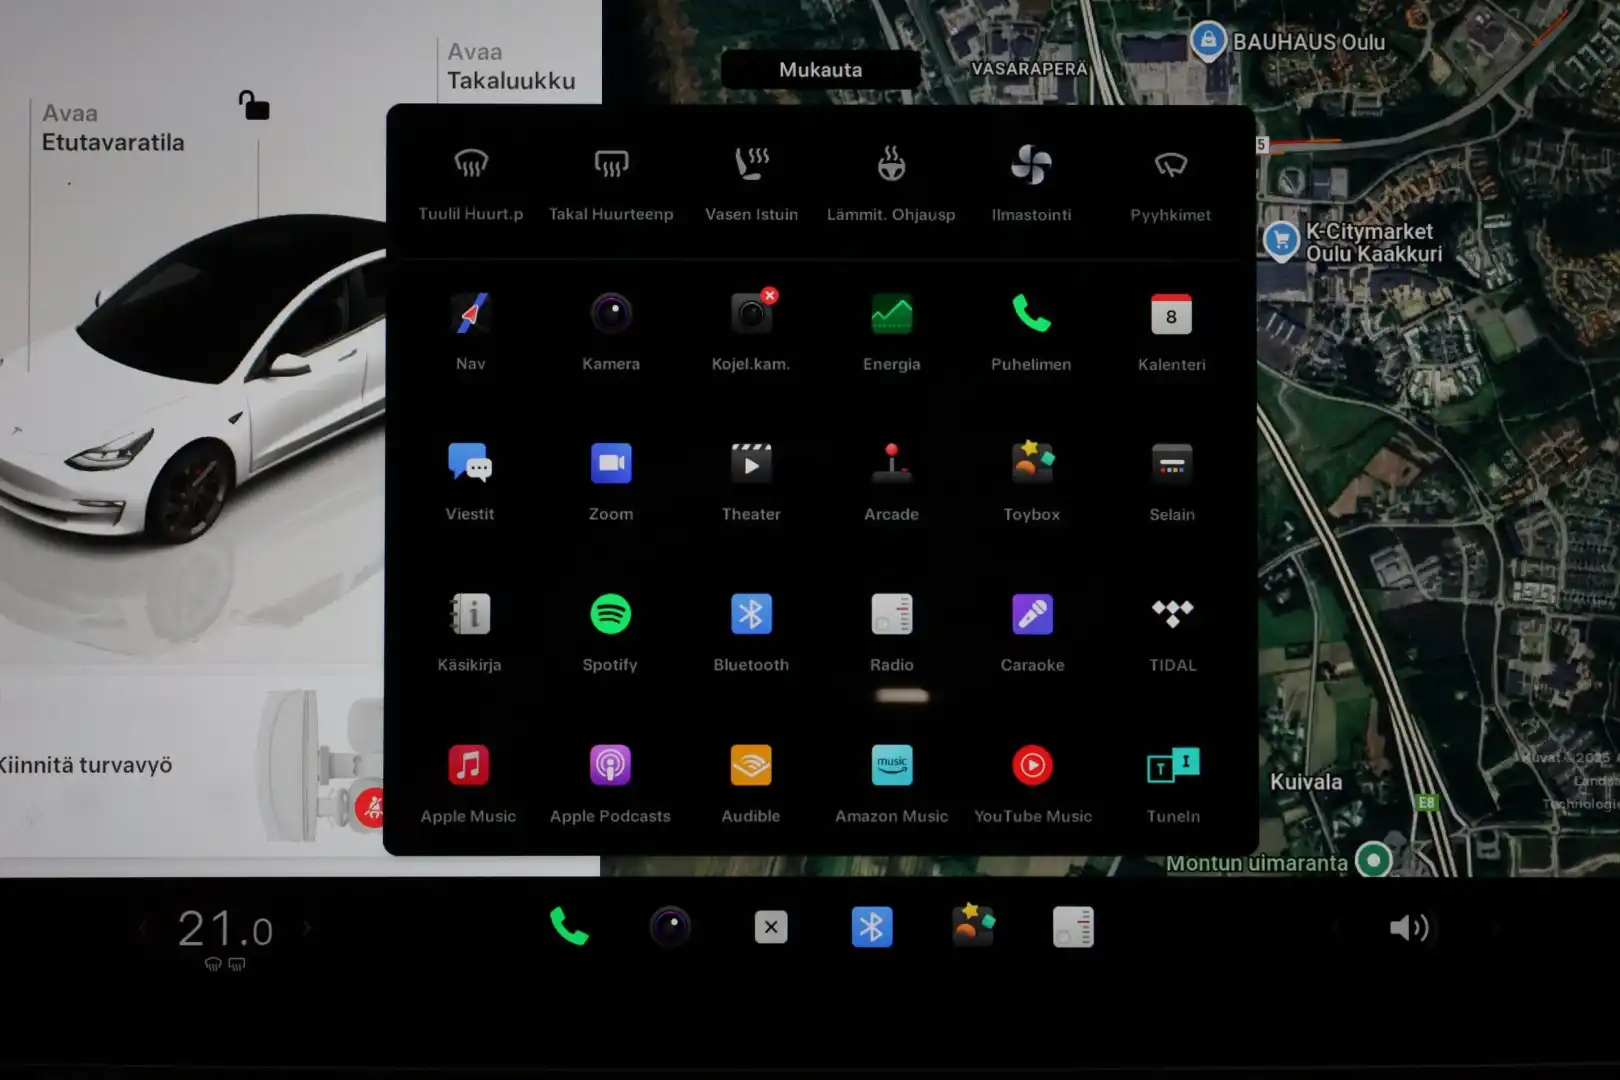Open Apple Podcasts

(x=610, y=785)
